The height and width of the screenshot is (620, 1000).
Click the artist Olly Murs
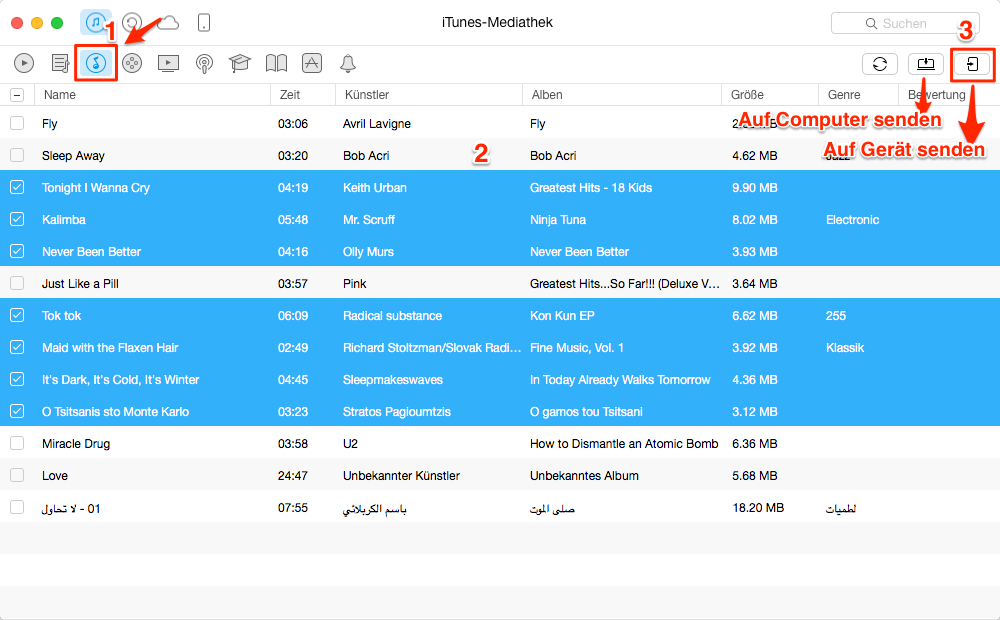368,251
